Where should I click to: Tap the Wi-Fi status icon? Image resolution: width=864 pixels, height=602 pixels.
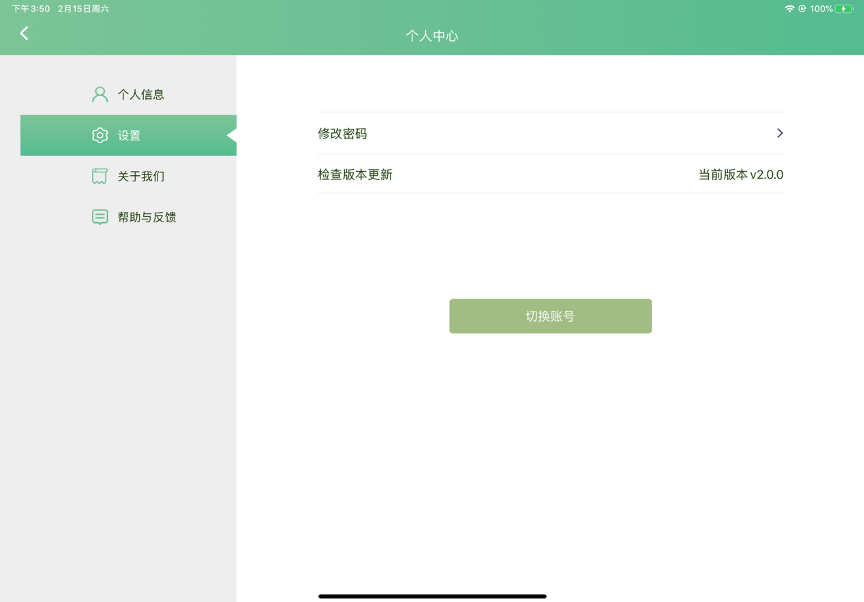tap(790, 9)
